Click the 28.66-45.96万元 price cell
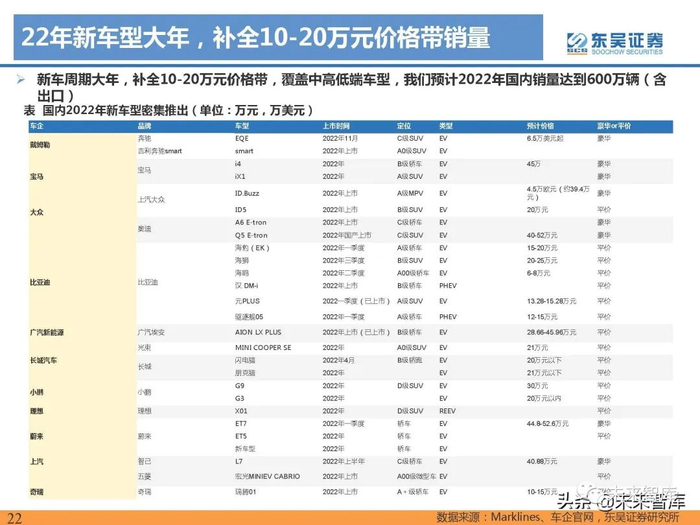The image size is (700, 525). click(552, 332)
